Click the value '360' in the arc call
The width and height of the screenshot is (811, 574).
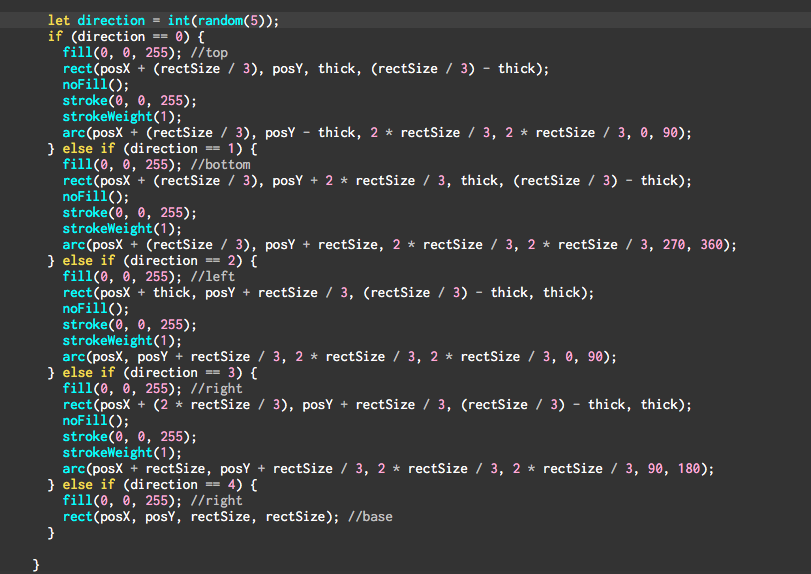712,245
